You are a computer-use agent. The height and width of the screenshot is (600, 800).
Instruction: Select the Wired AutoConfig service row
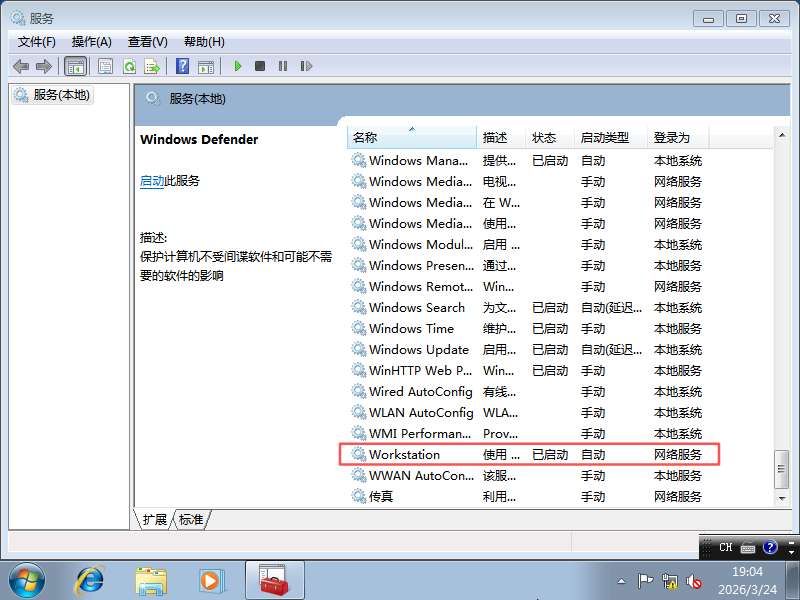pos(528,391)
